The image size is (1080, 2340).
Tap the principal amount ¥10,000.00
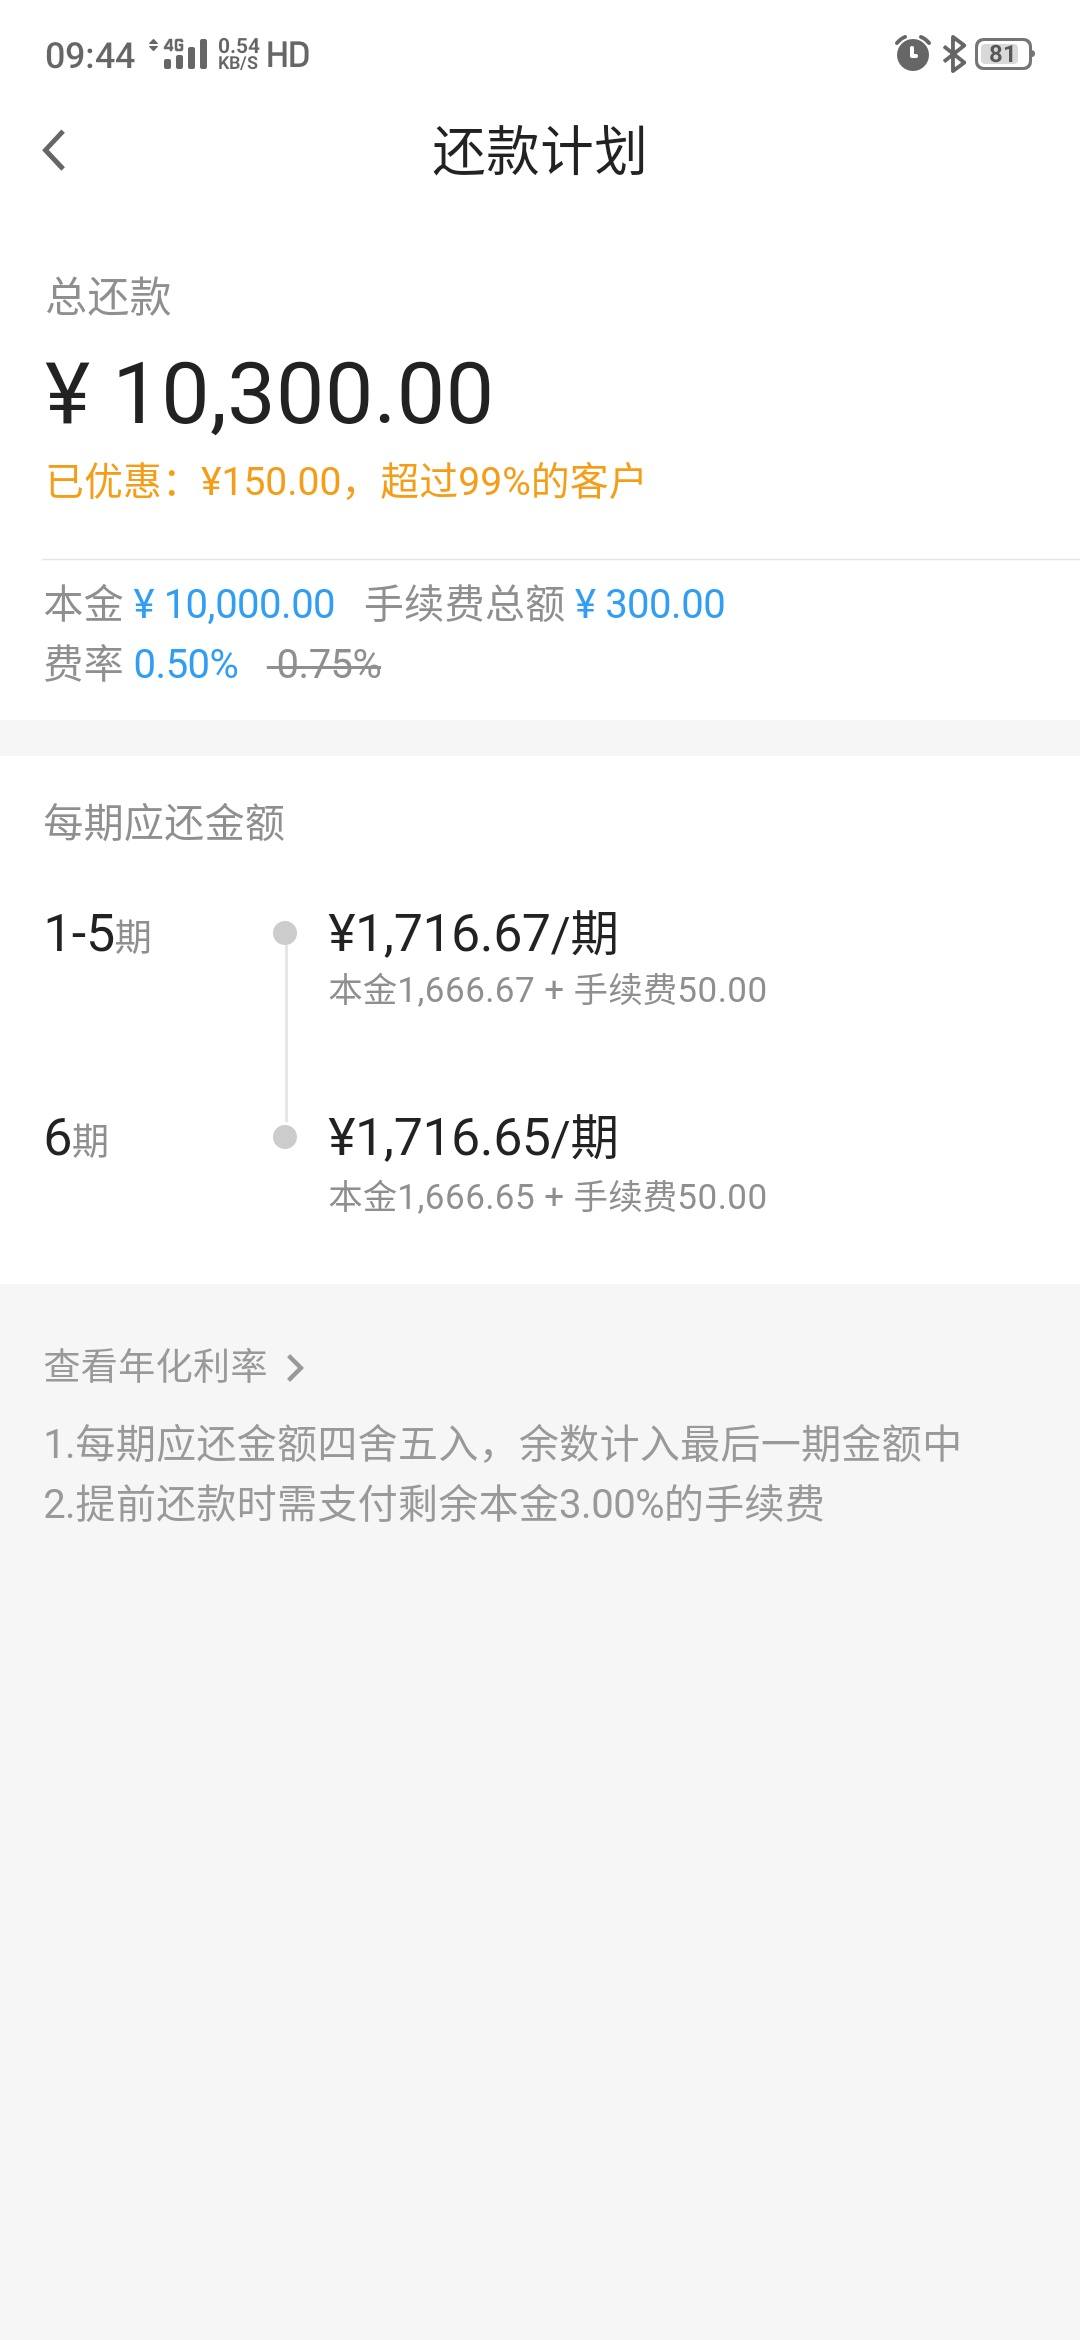click(234, 604)
